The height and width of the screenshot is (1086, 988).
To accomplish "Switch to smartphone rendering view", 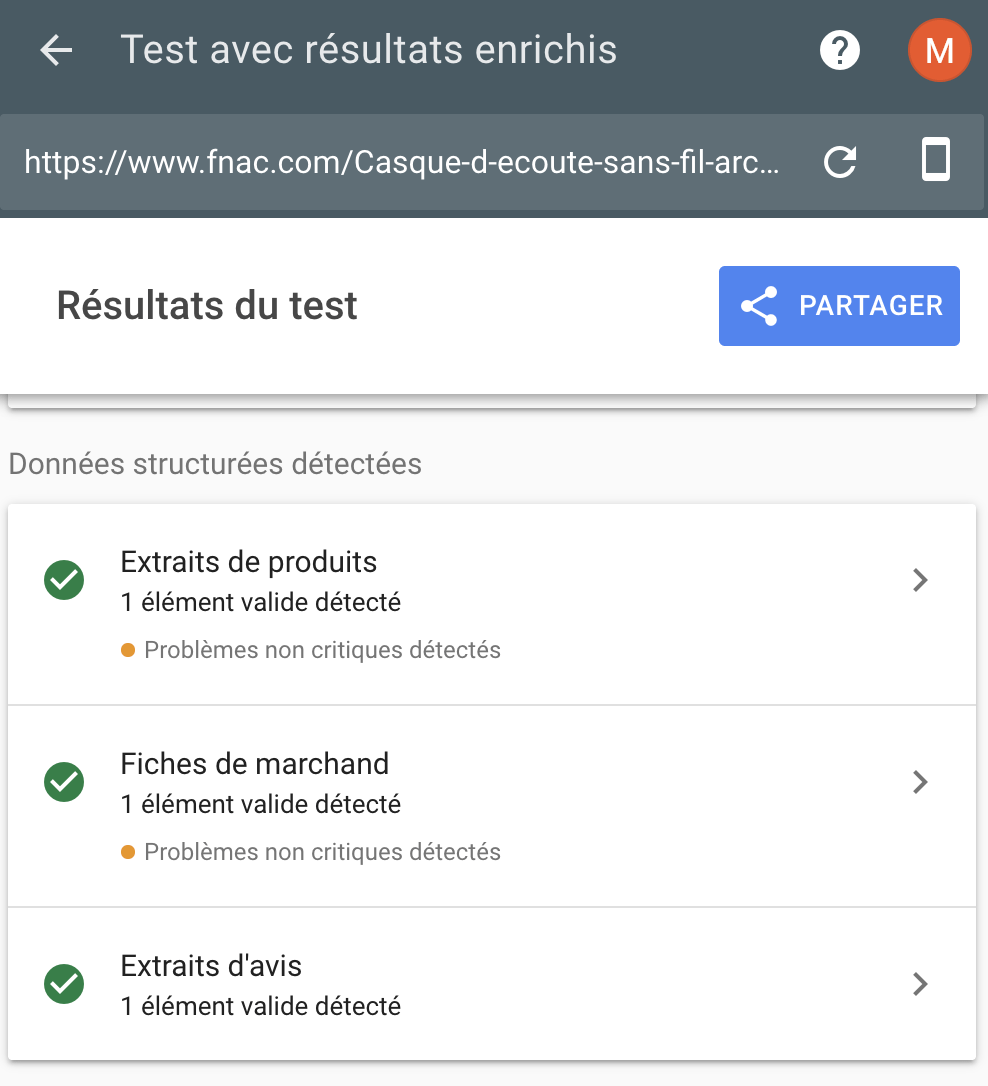I will [935, 161].
